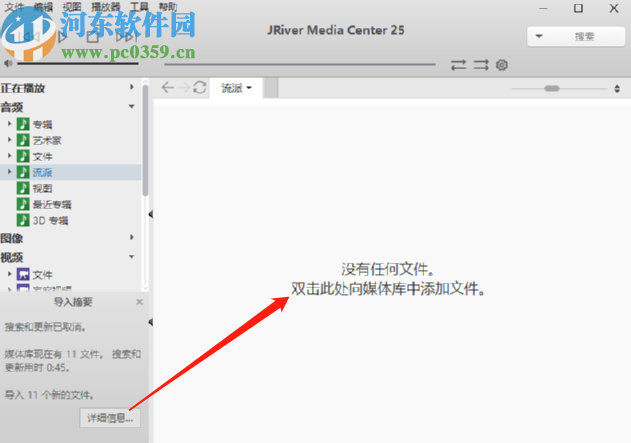Open the 文件 menu
This screenshot has height=443, width=631.
pyautogui.click(x=14, y=6)
